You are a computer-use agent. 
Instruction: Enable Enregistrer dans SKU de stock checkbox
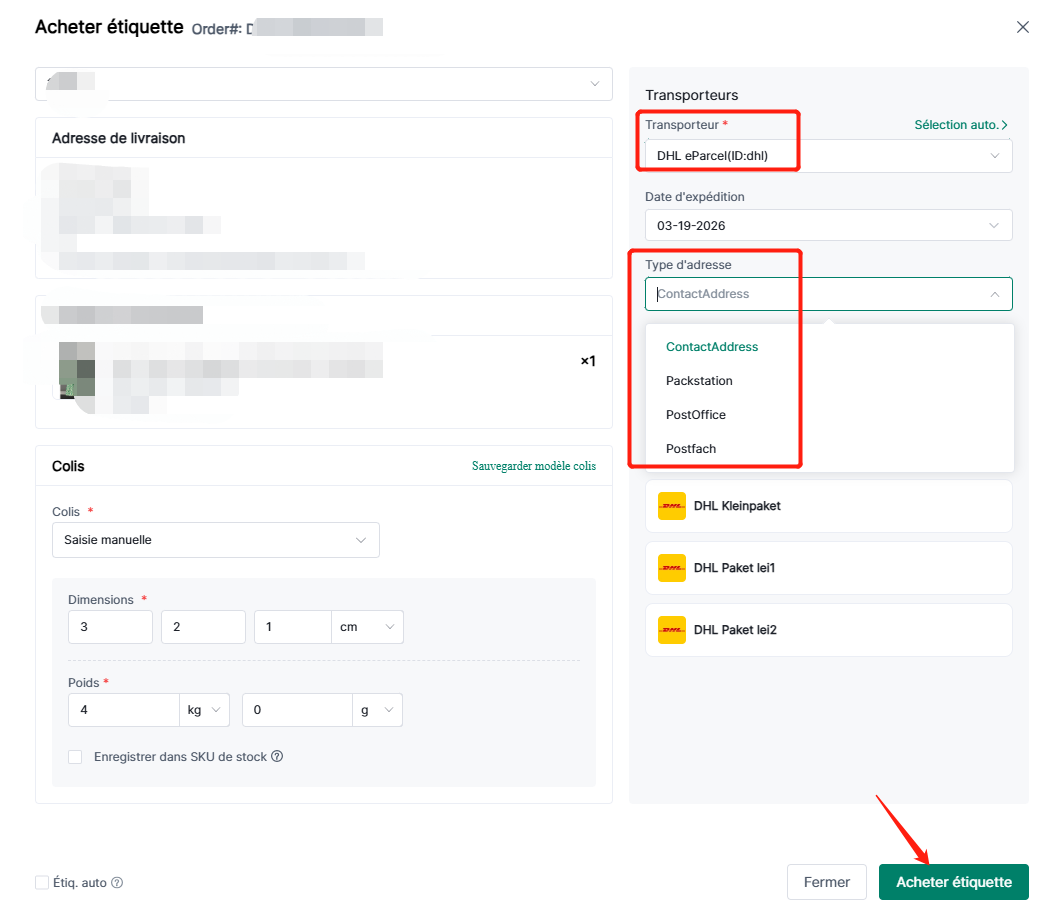pos(75,757)
